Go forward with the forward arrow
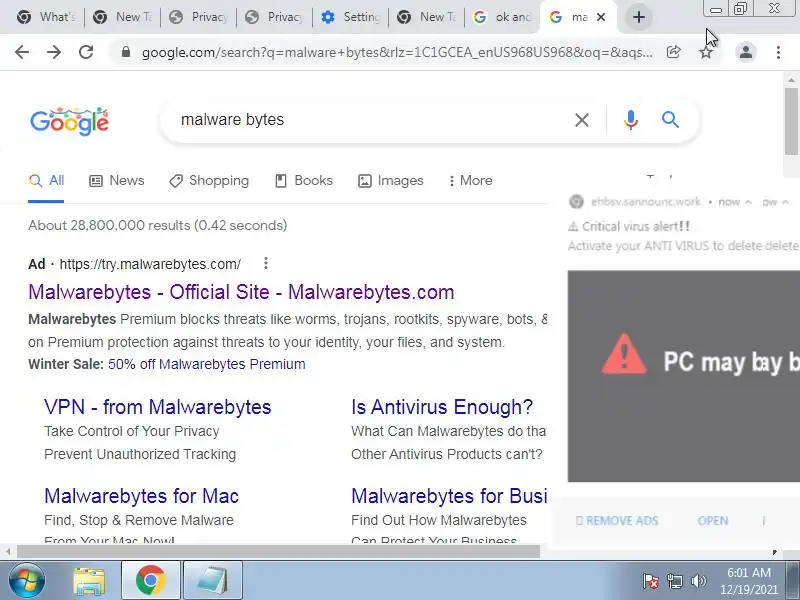The image size is (800, 600). click(x=54, y=52)
